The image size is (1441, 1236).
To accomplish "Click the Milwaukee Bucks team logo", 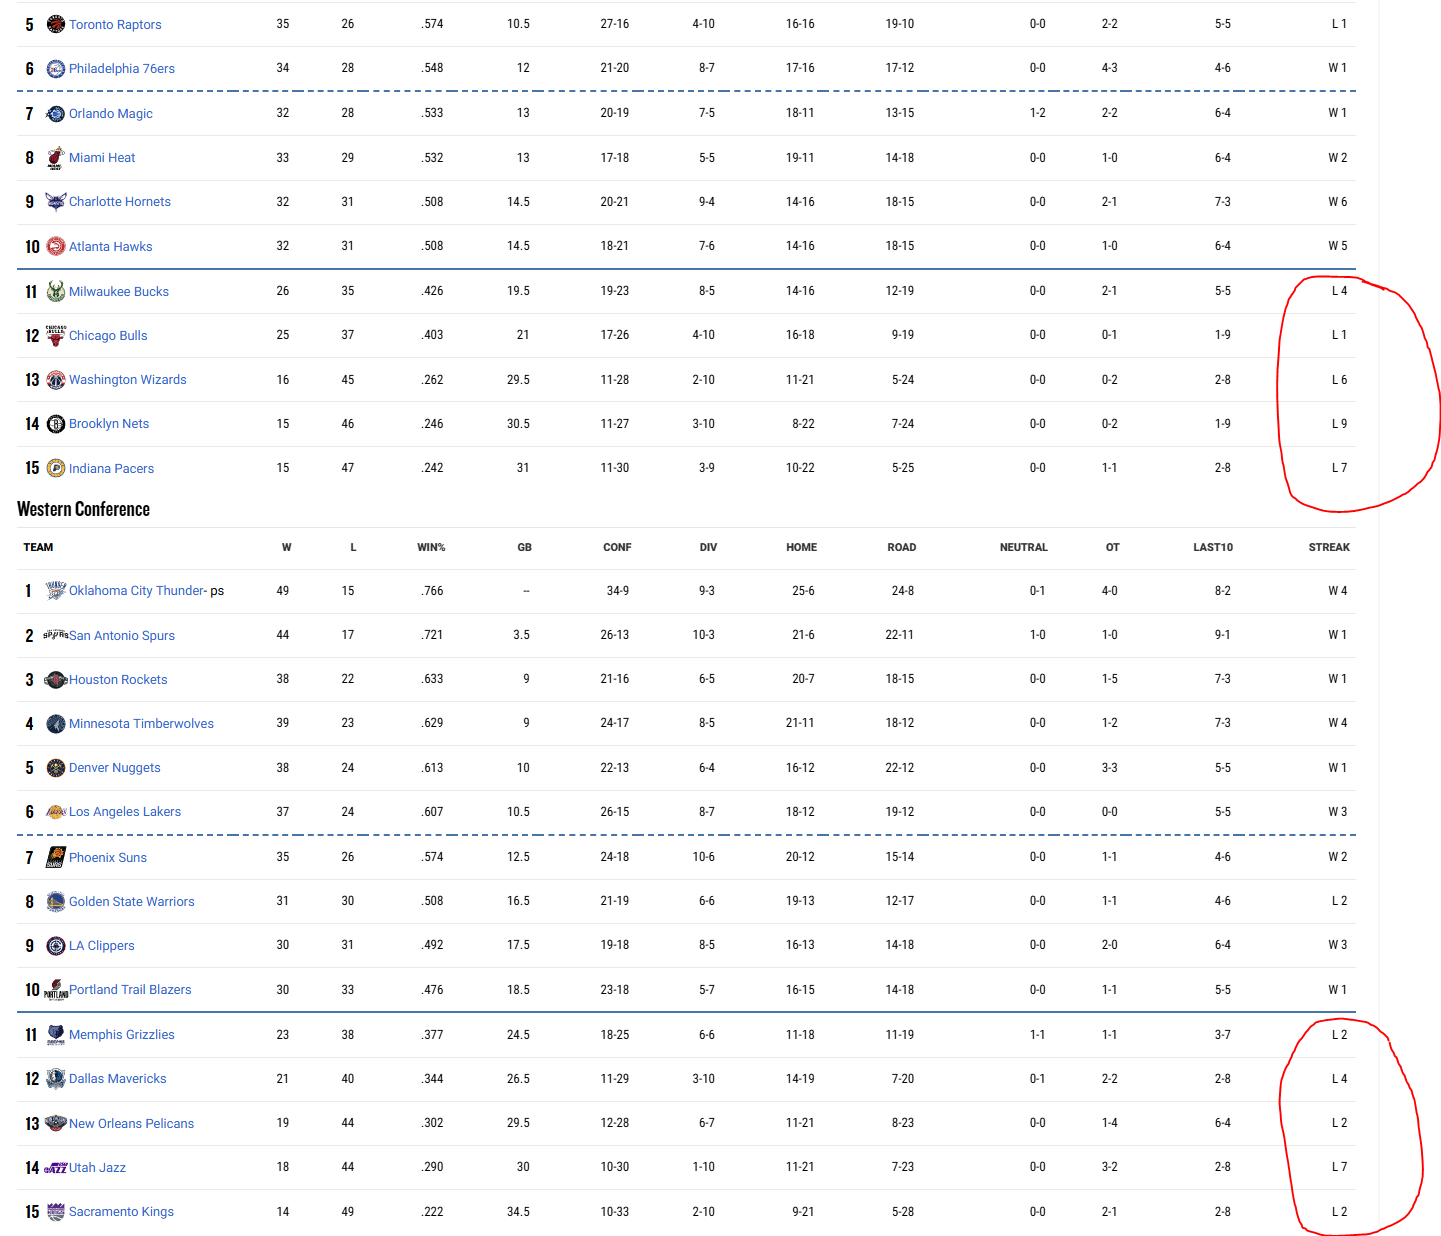I will (56, 291).
